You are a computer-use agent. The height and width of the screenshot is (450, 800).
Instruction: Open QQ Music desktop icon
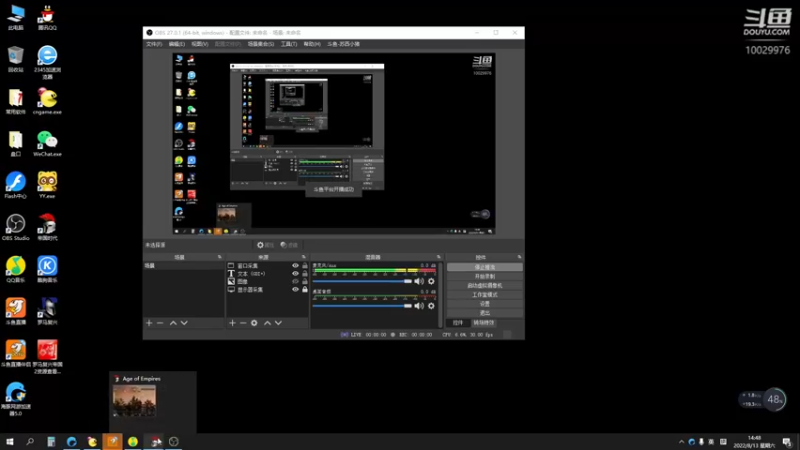point(16,269)
